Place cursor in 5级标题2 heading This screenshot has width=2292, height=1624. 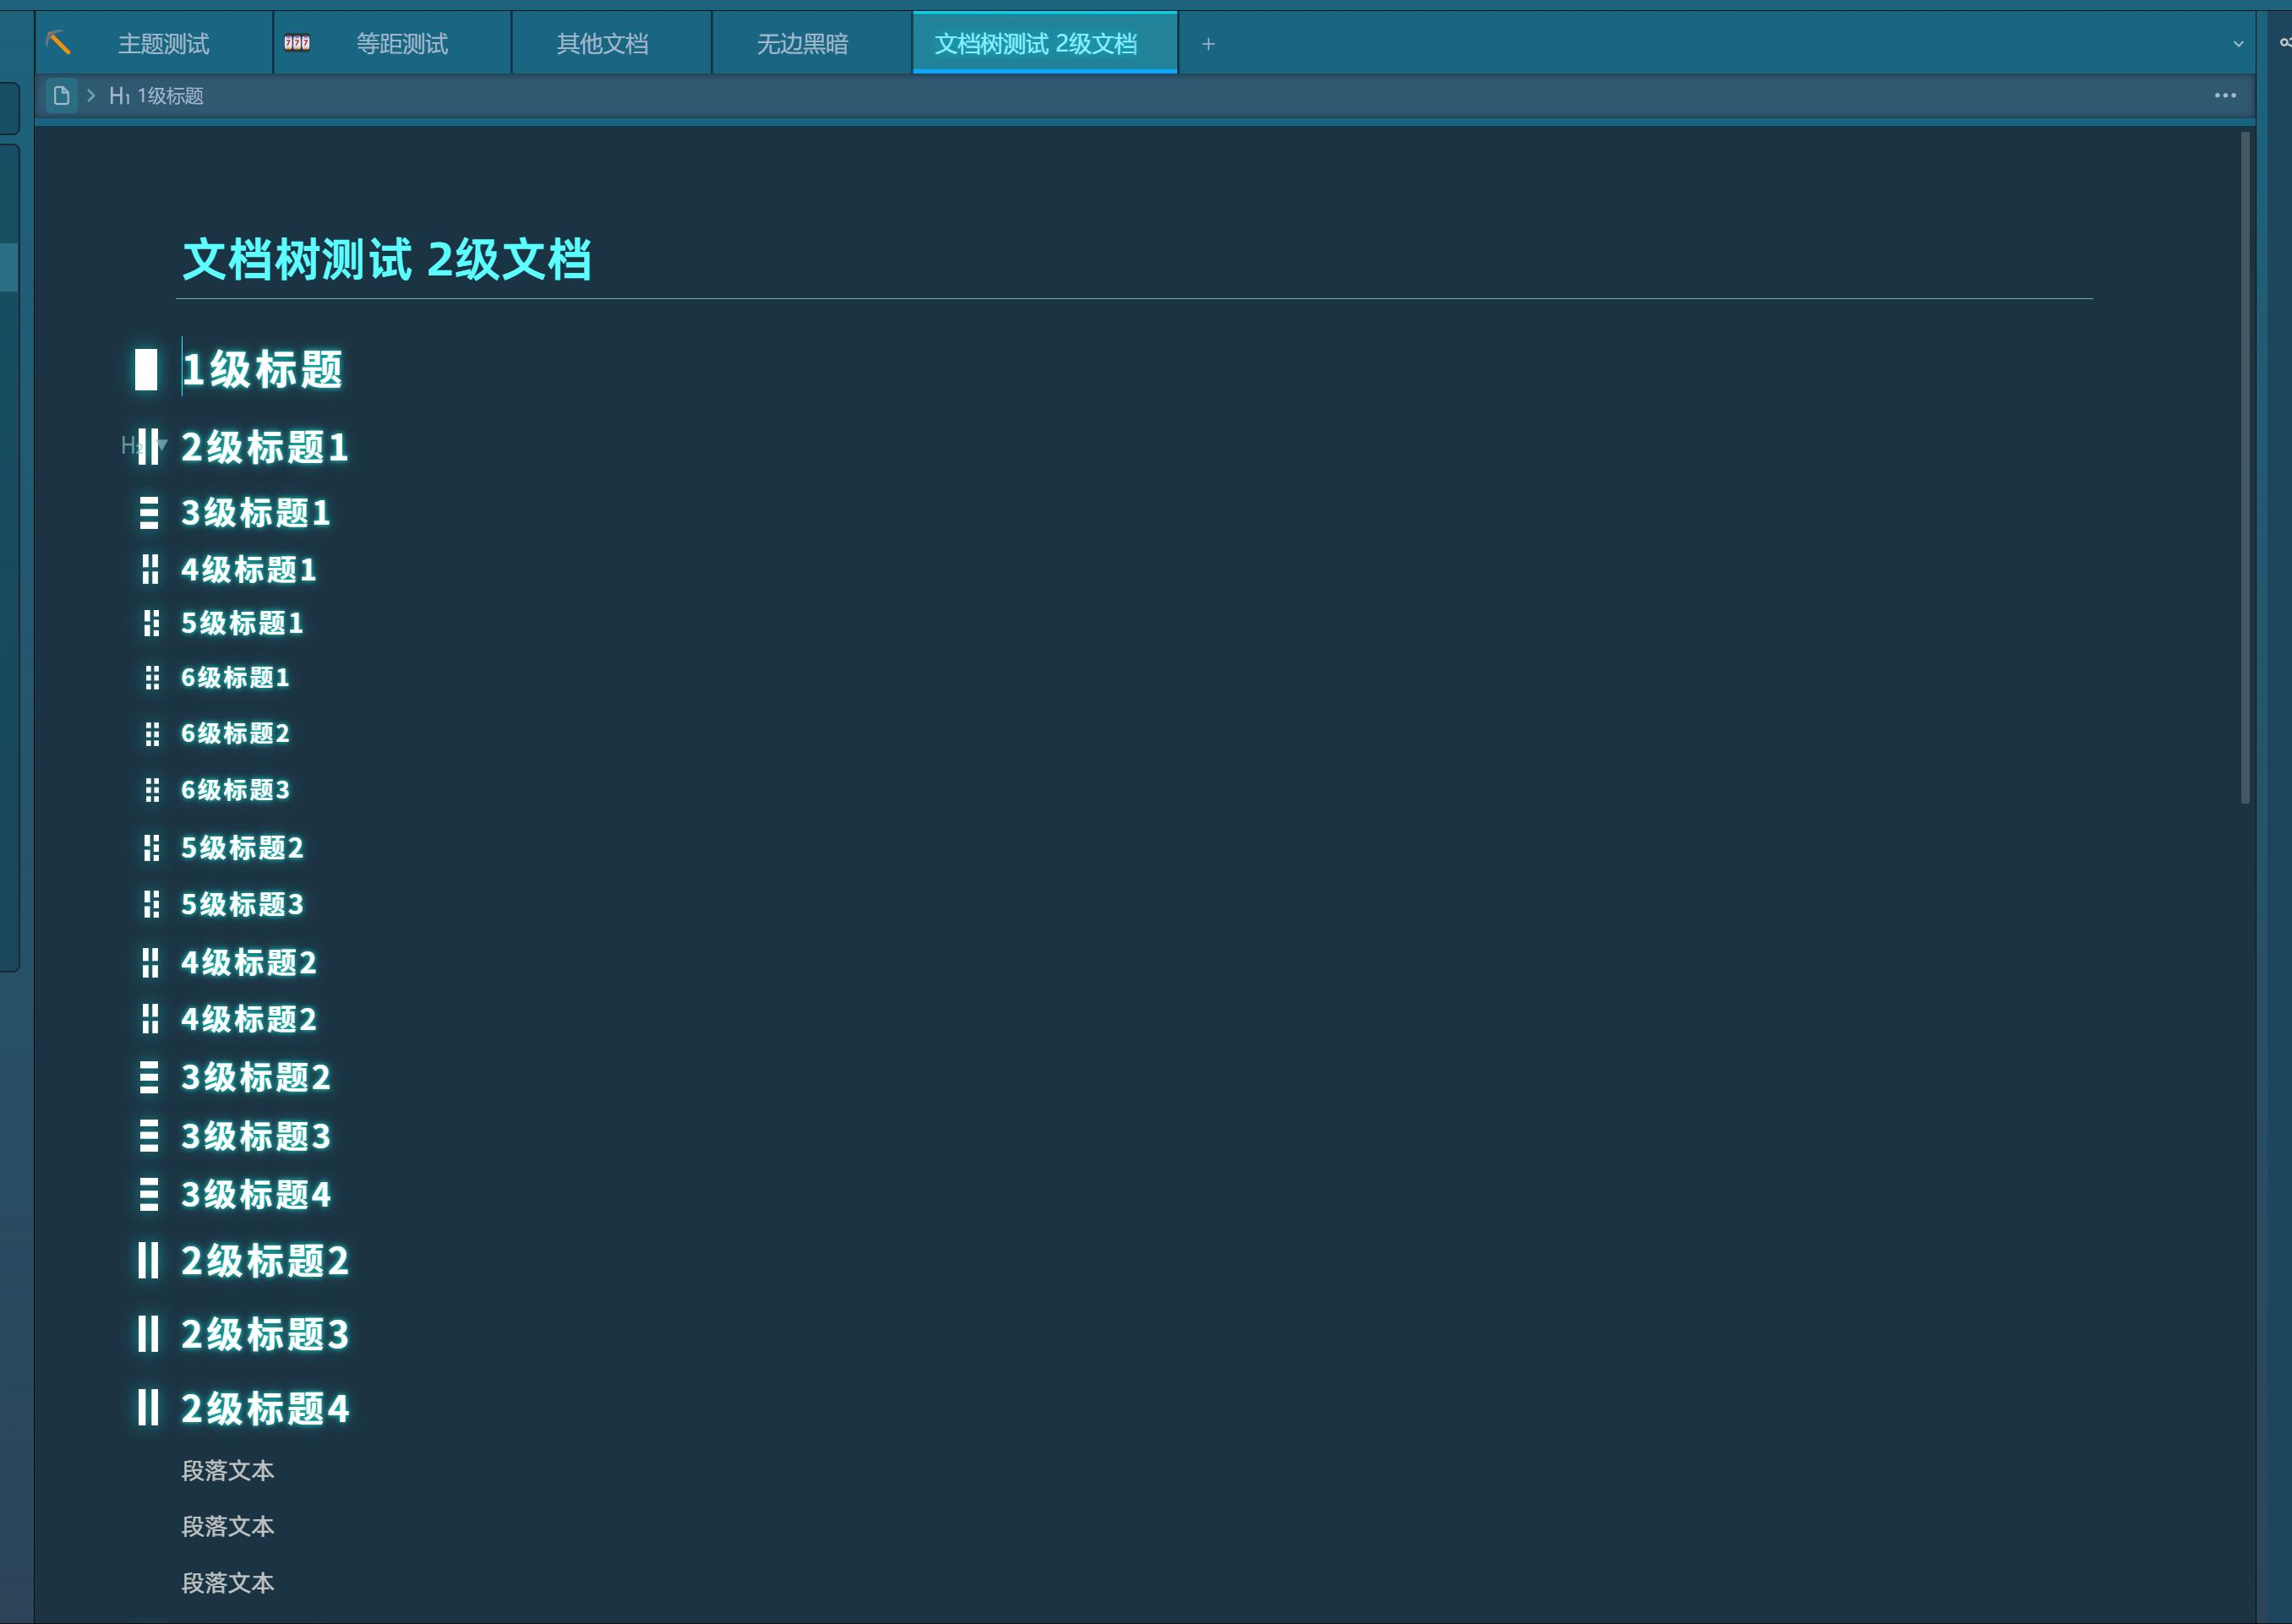pos(242,848)
